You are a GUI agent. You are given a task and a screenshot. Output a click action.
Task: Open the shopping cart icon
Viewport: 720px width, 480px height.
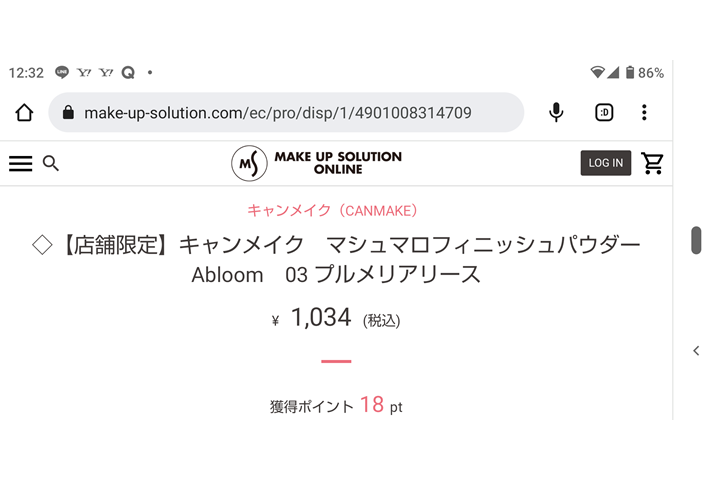(x=653, y=163)
